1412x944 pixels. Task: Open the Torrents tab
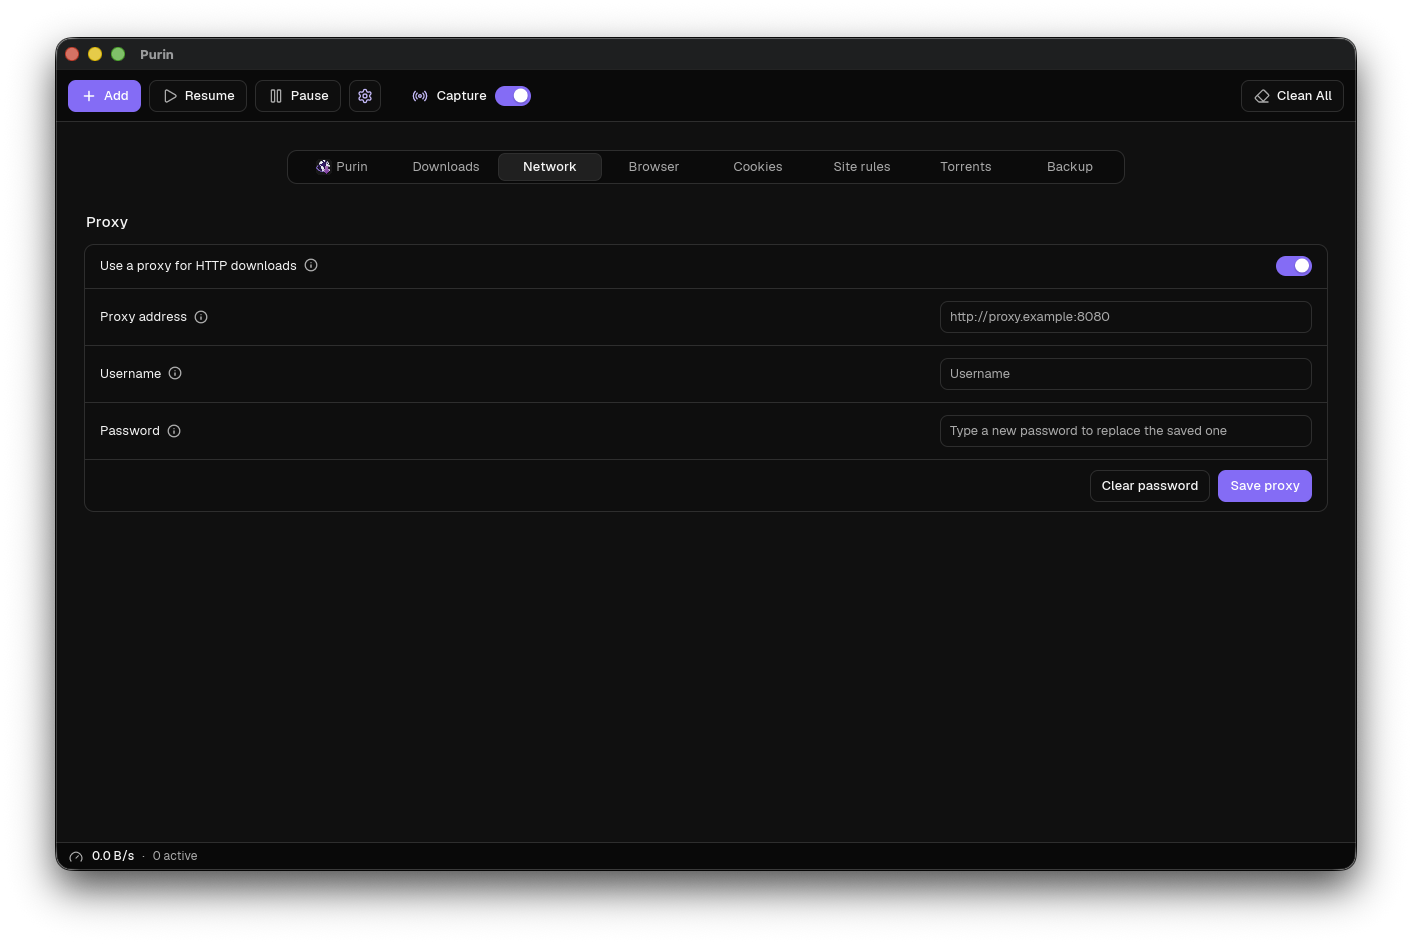click(966, 167)
